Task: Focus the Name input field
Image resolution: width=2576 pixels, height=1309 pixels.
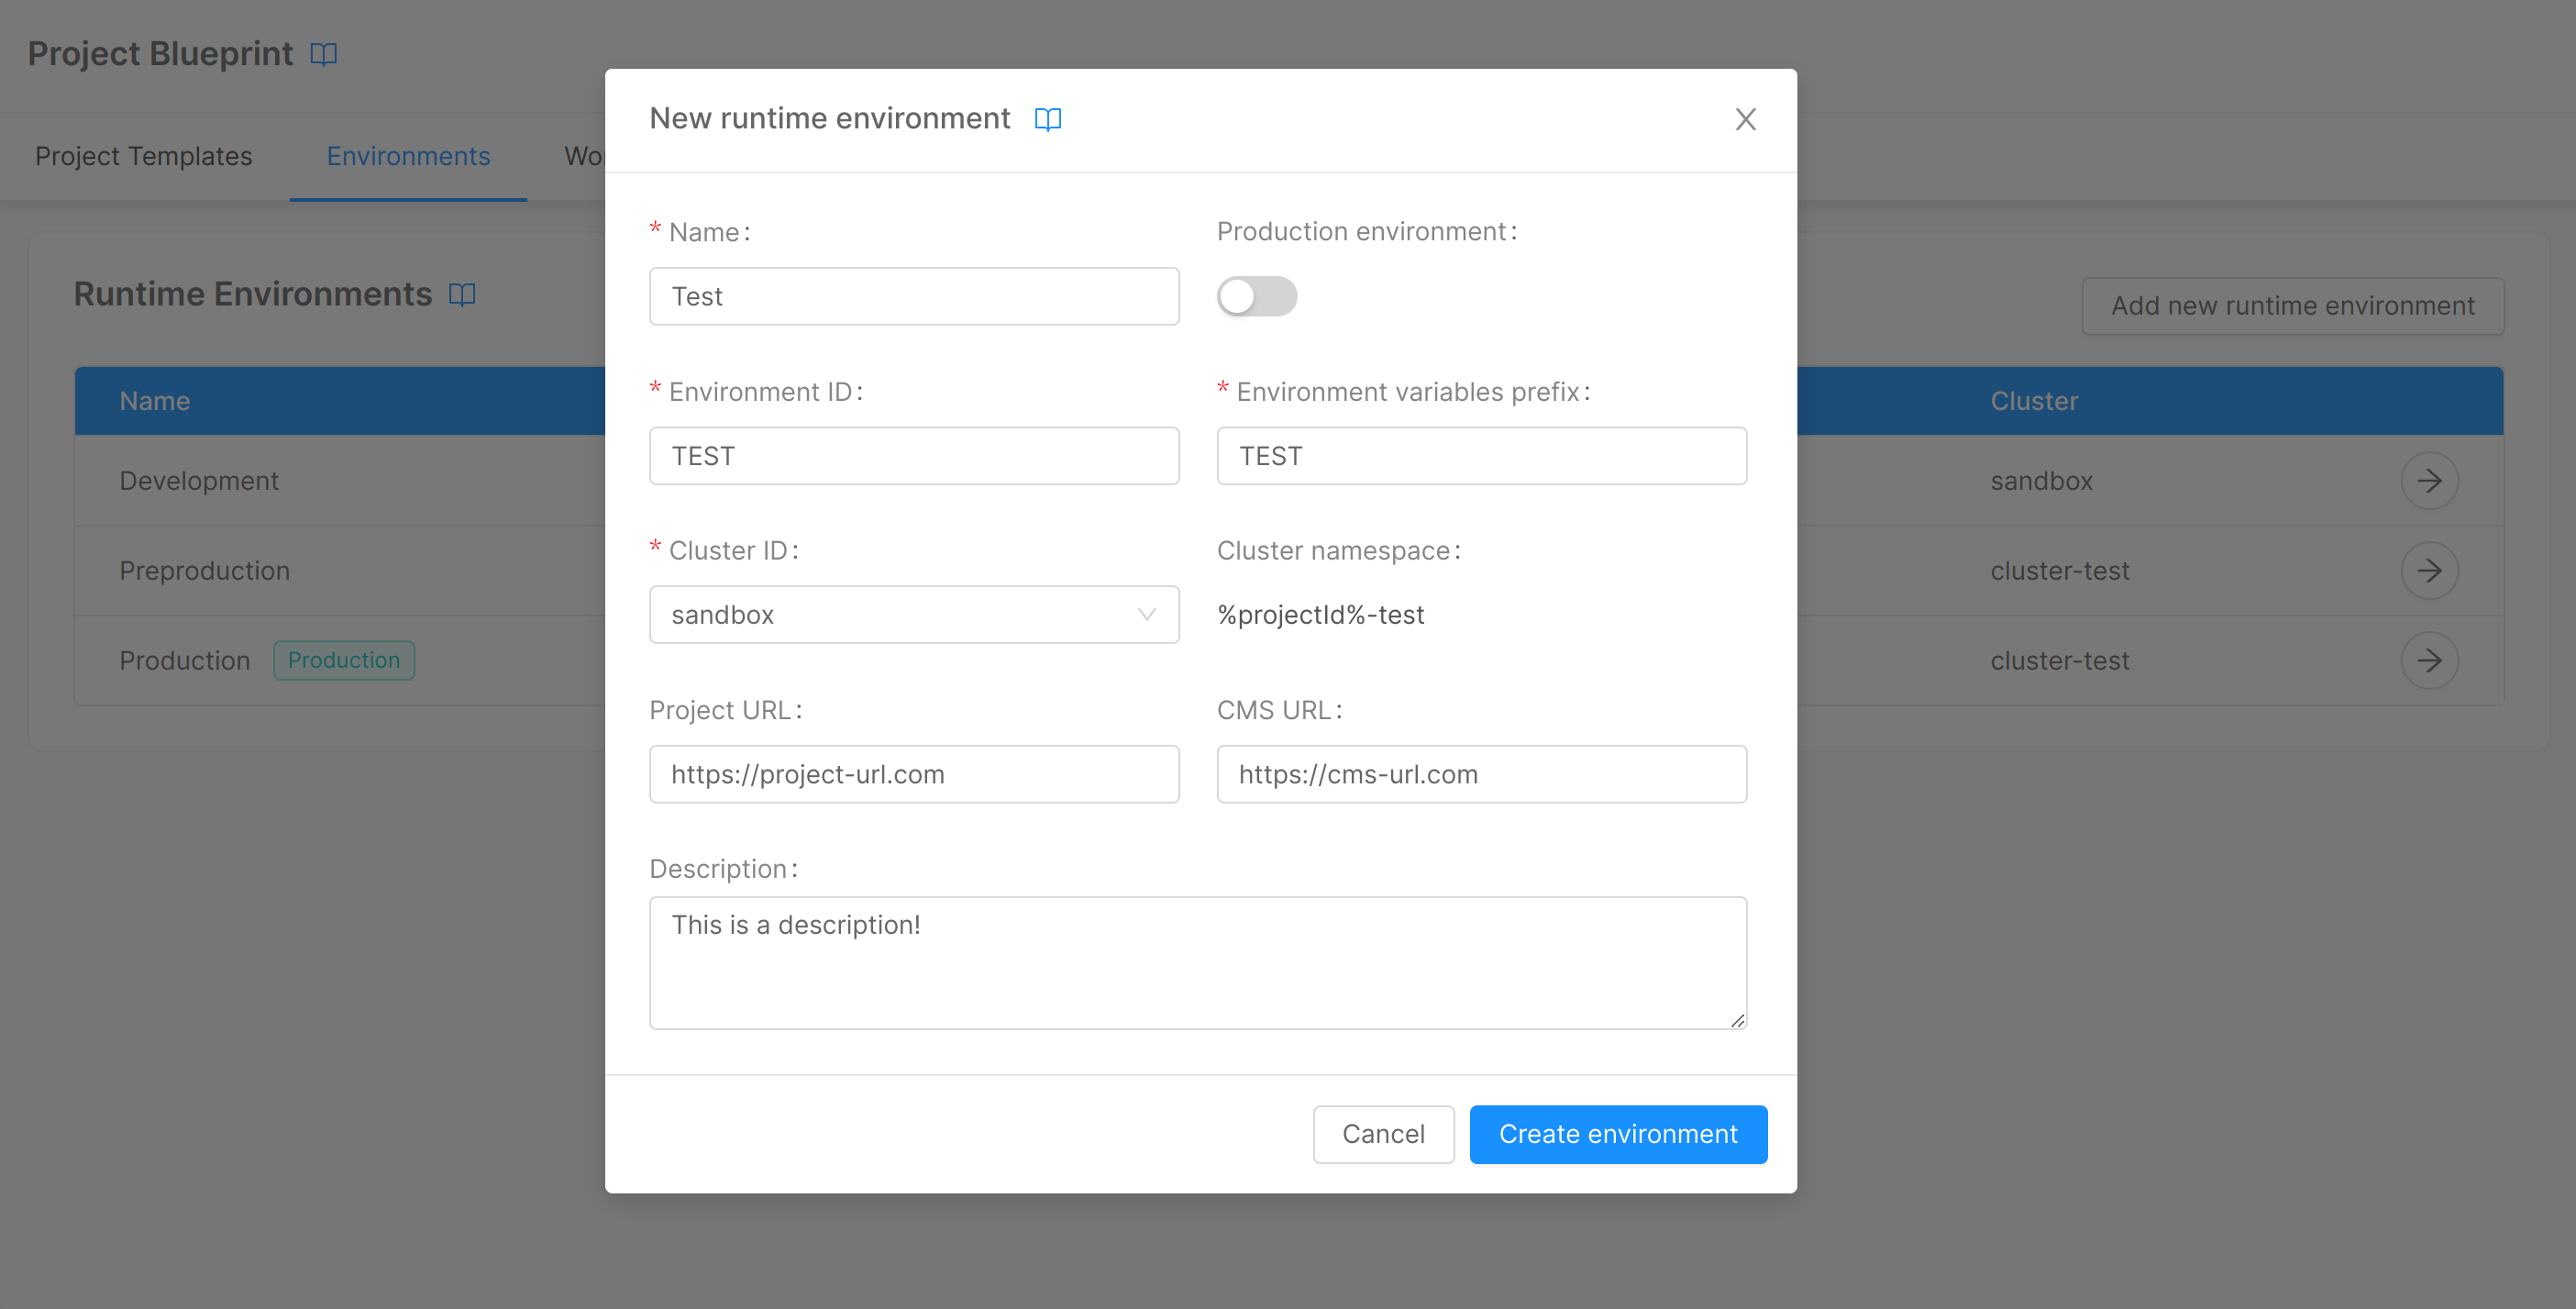Action: click(913, 296)
